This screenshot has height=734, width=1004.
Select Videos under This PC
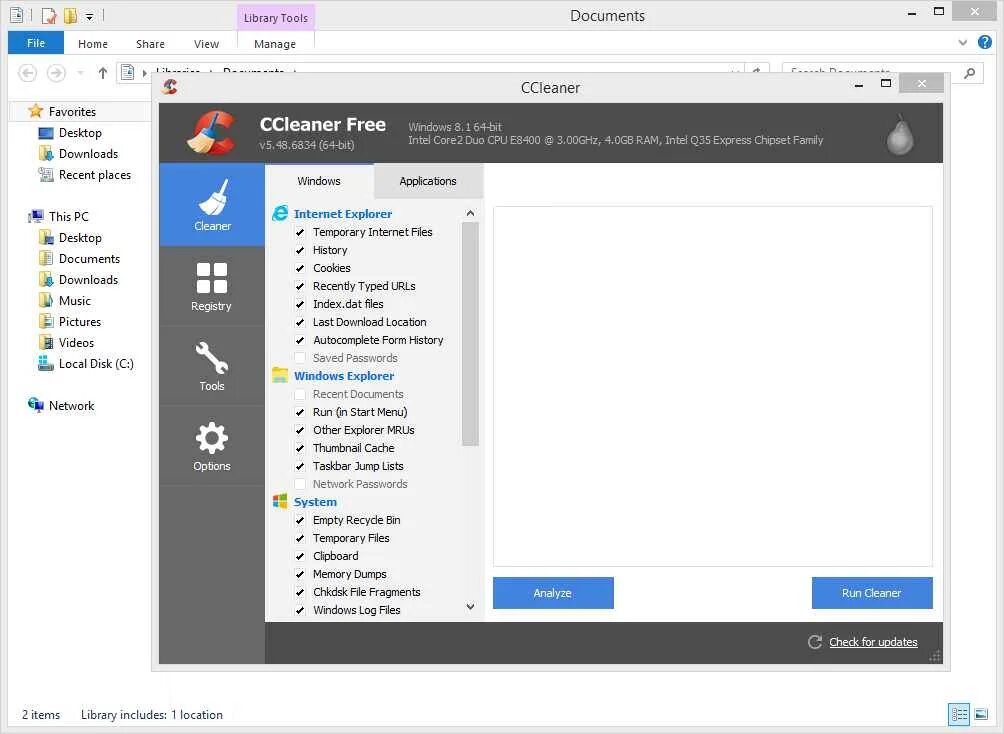pyautogui.click(x=76, y=343)
